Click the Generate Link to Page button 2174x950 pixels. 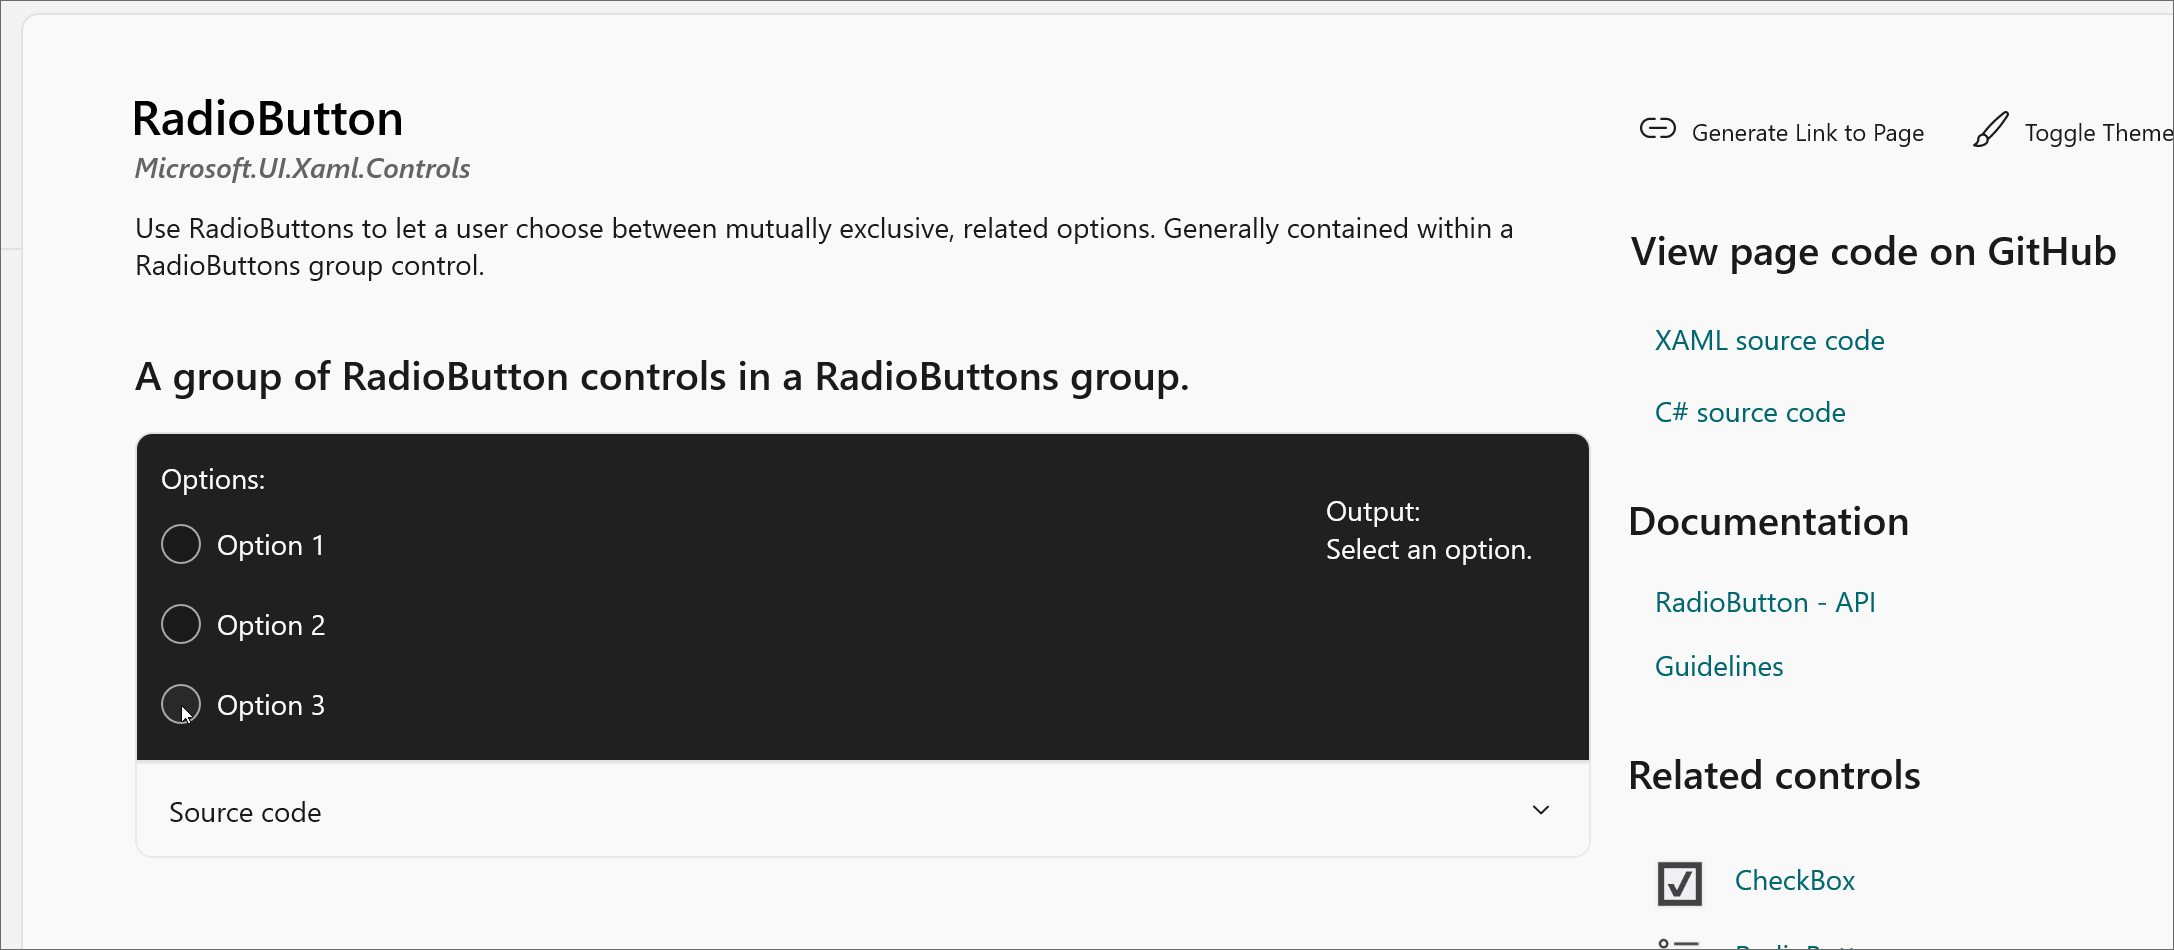1808,131
